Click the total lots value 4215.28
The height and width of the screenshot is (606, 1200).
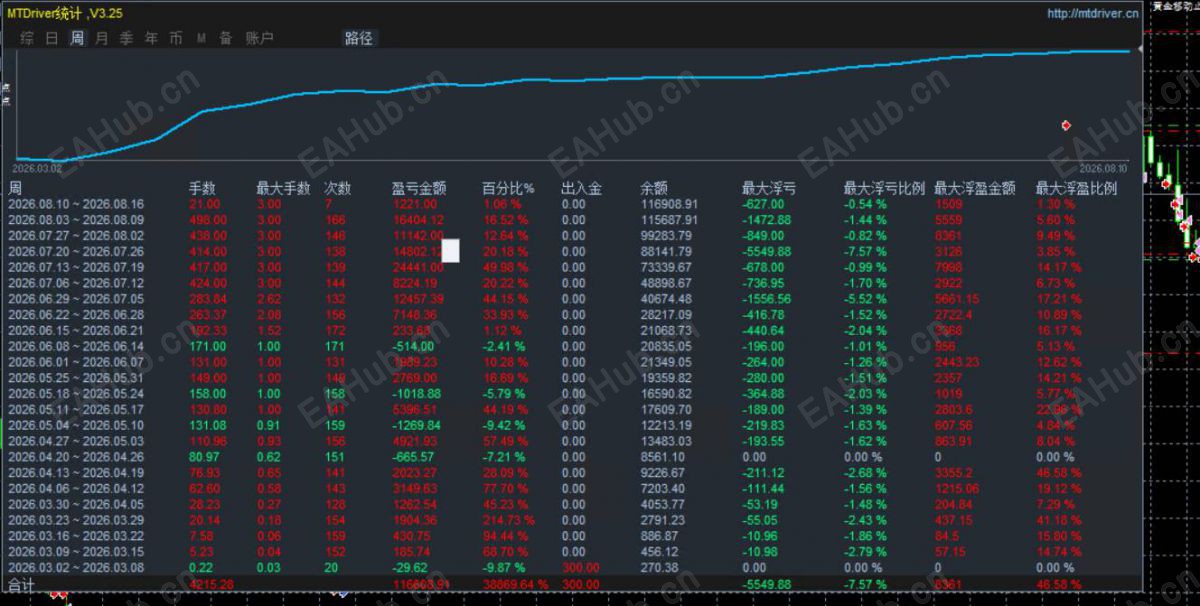(x=212, y=584)
